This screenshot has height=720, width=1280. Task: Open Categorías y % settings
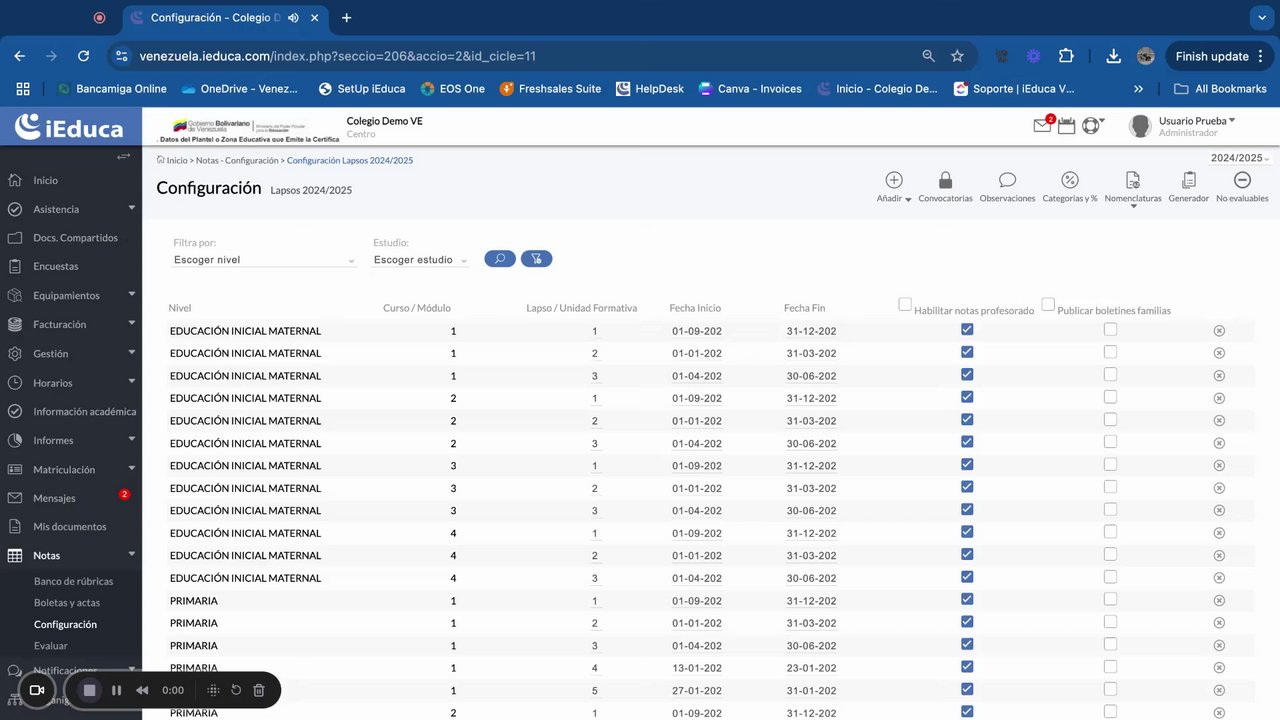[1069, 181]
